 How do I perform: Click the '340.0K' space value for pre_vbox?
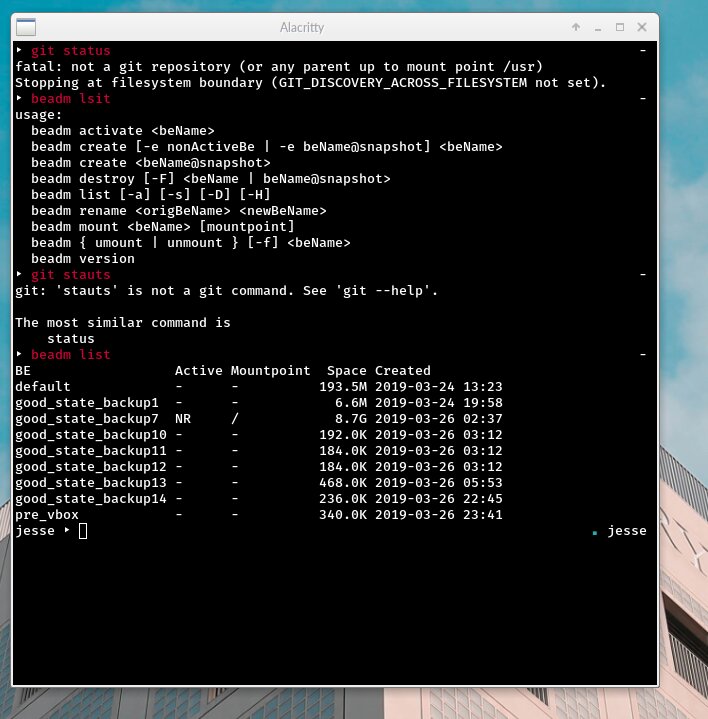pyautogui.click(x=343, y=515)
